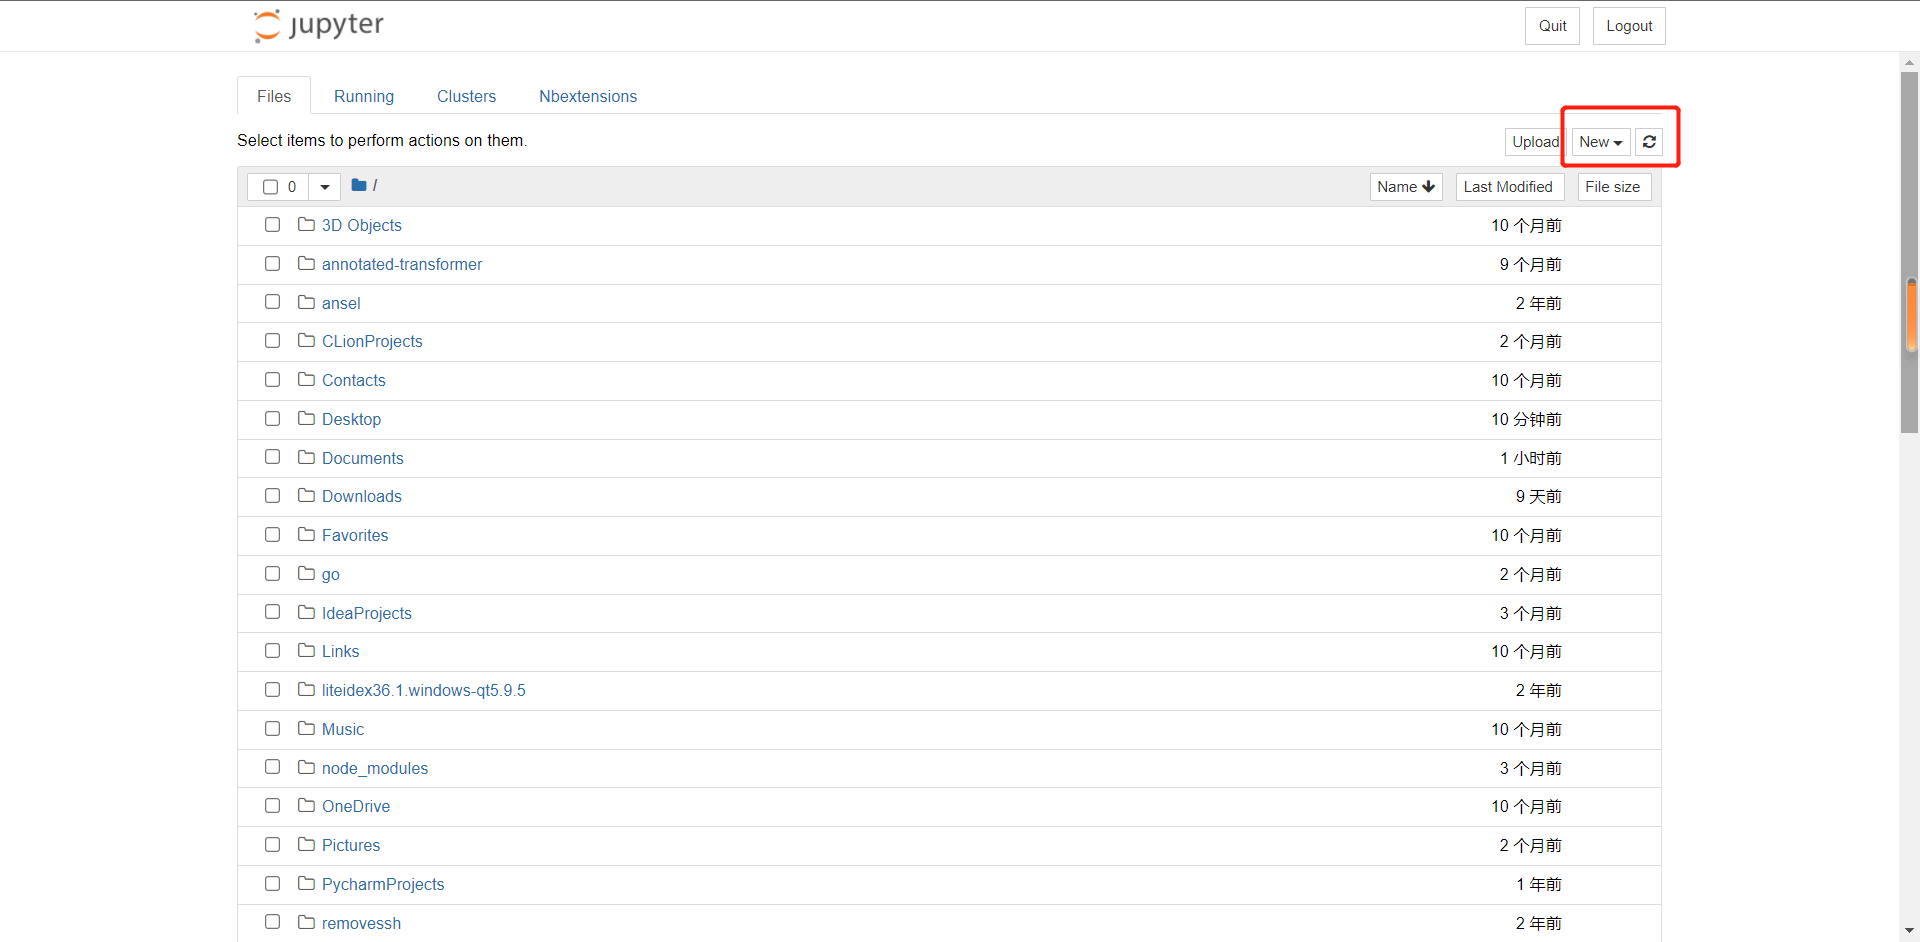Click the Quit button

point(1552,26)
